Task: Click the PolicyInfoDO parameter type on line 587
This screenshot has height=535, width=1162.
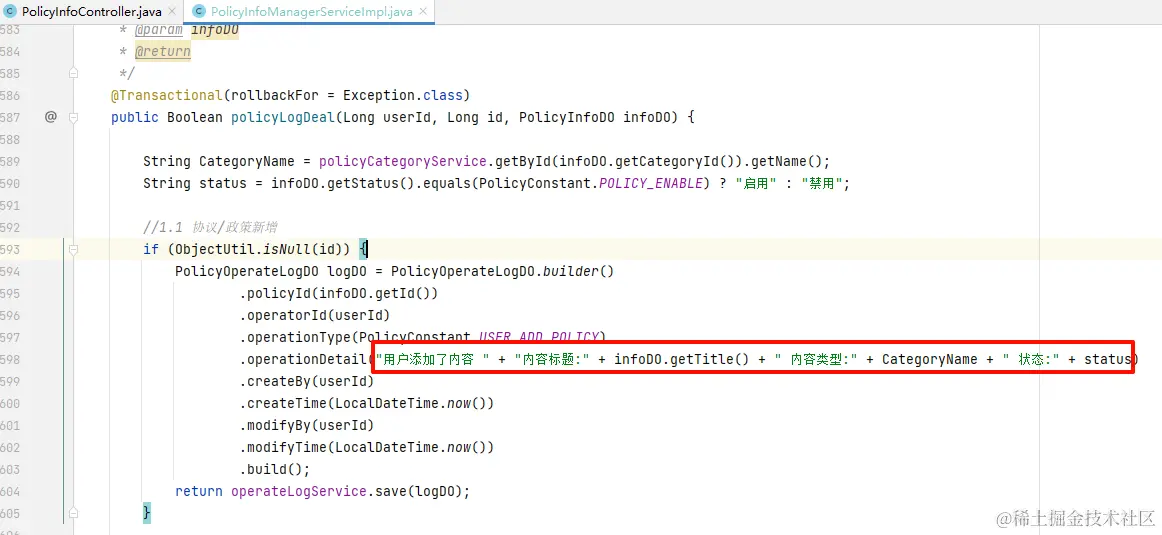Action: [567, 117]
